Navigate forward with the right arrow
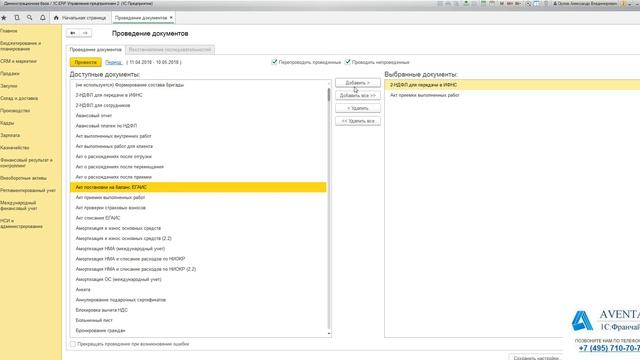This screenshot has height=360, width=640. point(85,33)
